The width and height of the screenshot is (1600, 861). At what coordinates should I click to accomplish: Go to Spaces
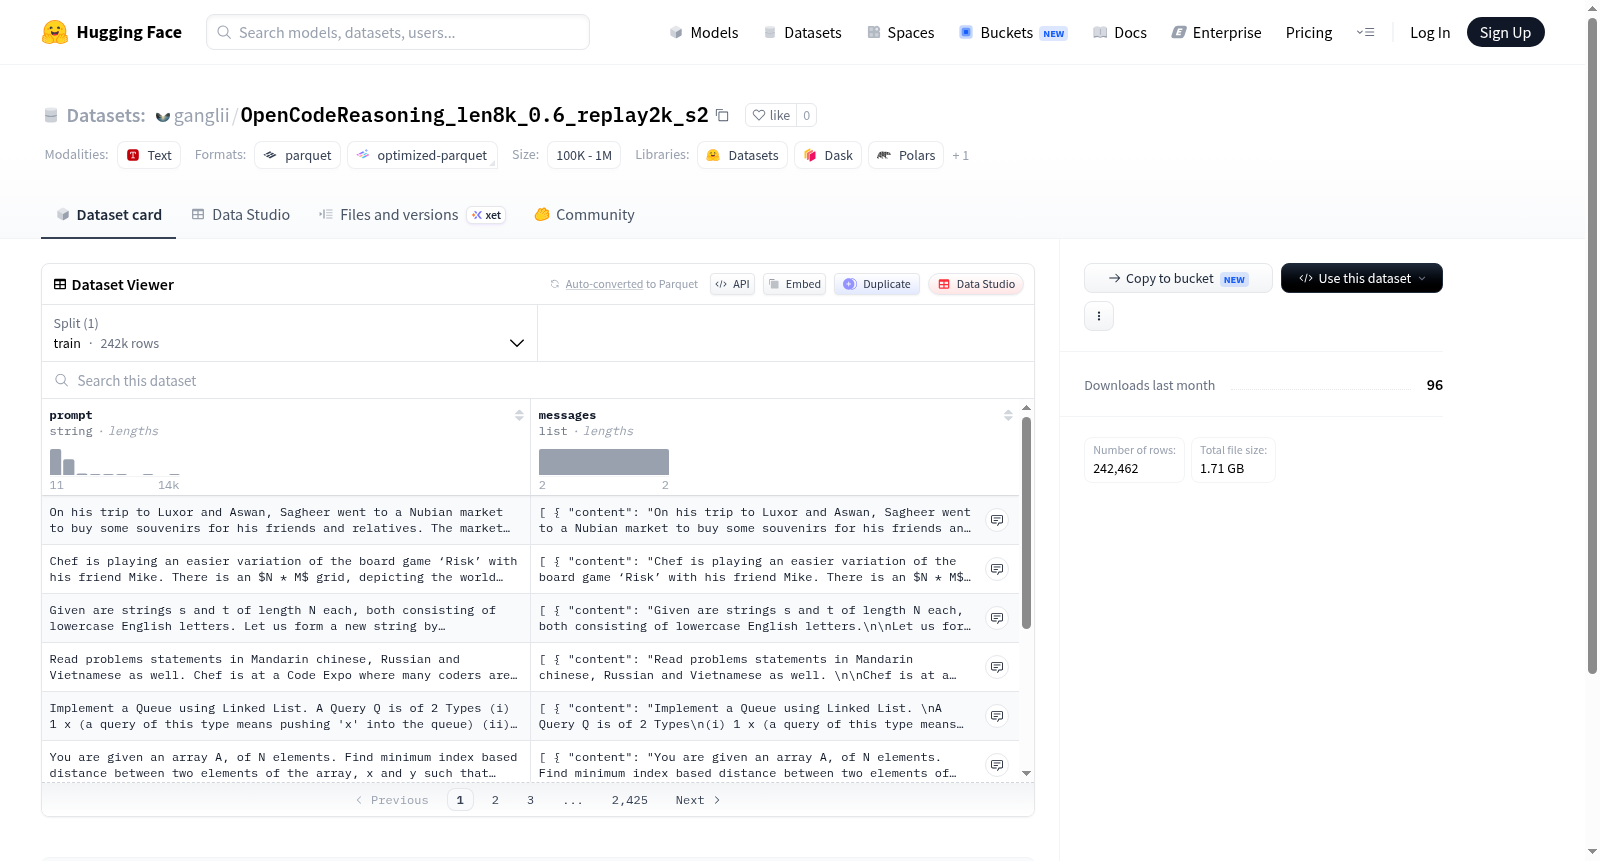tap(900, 33)
